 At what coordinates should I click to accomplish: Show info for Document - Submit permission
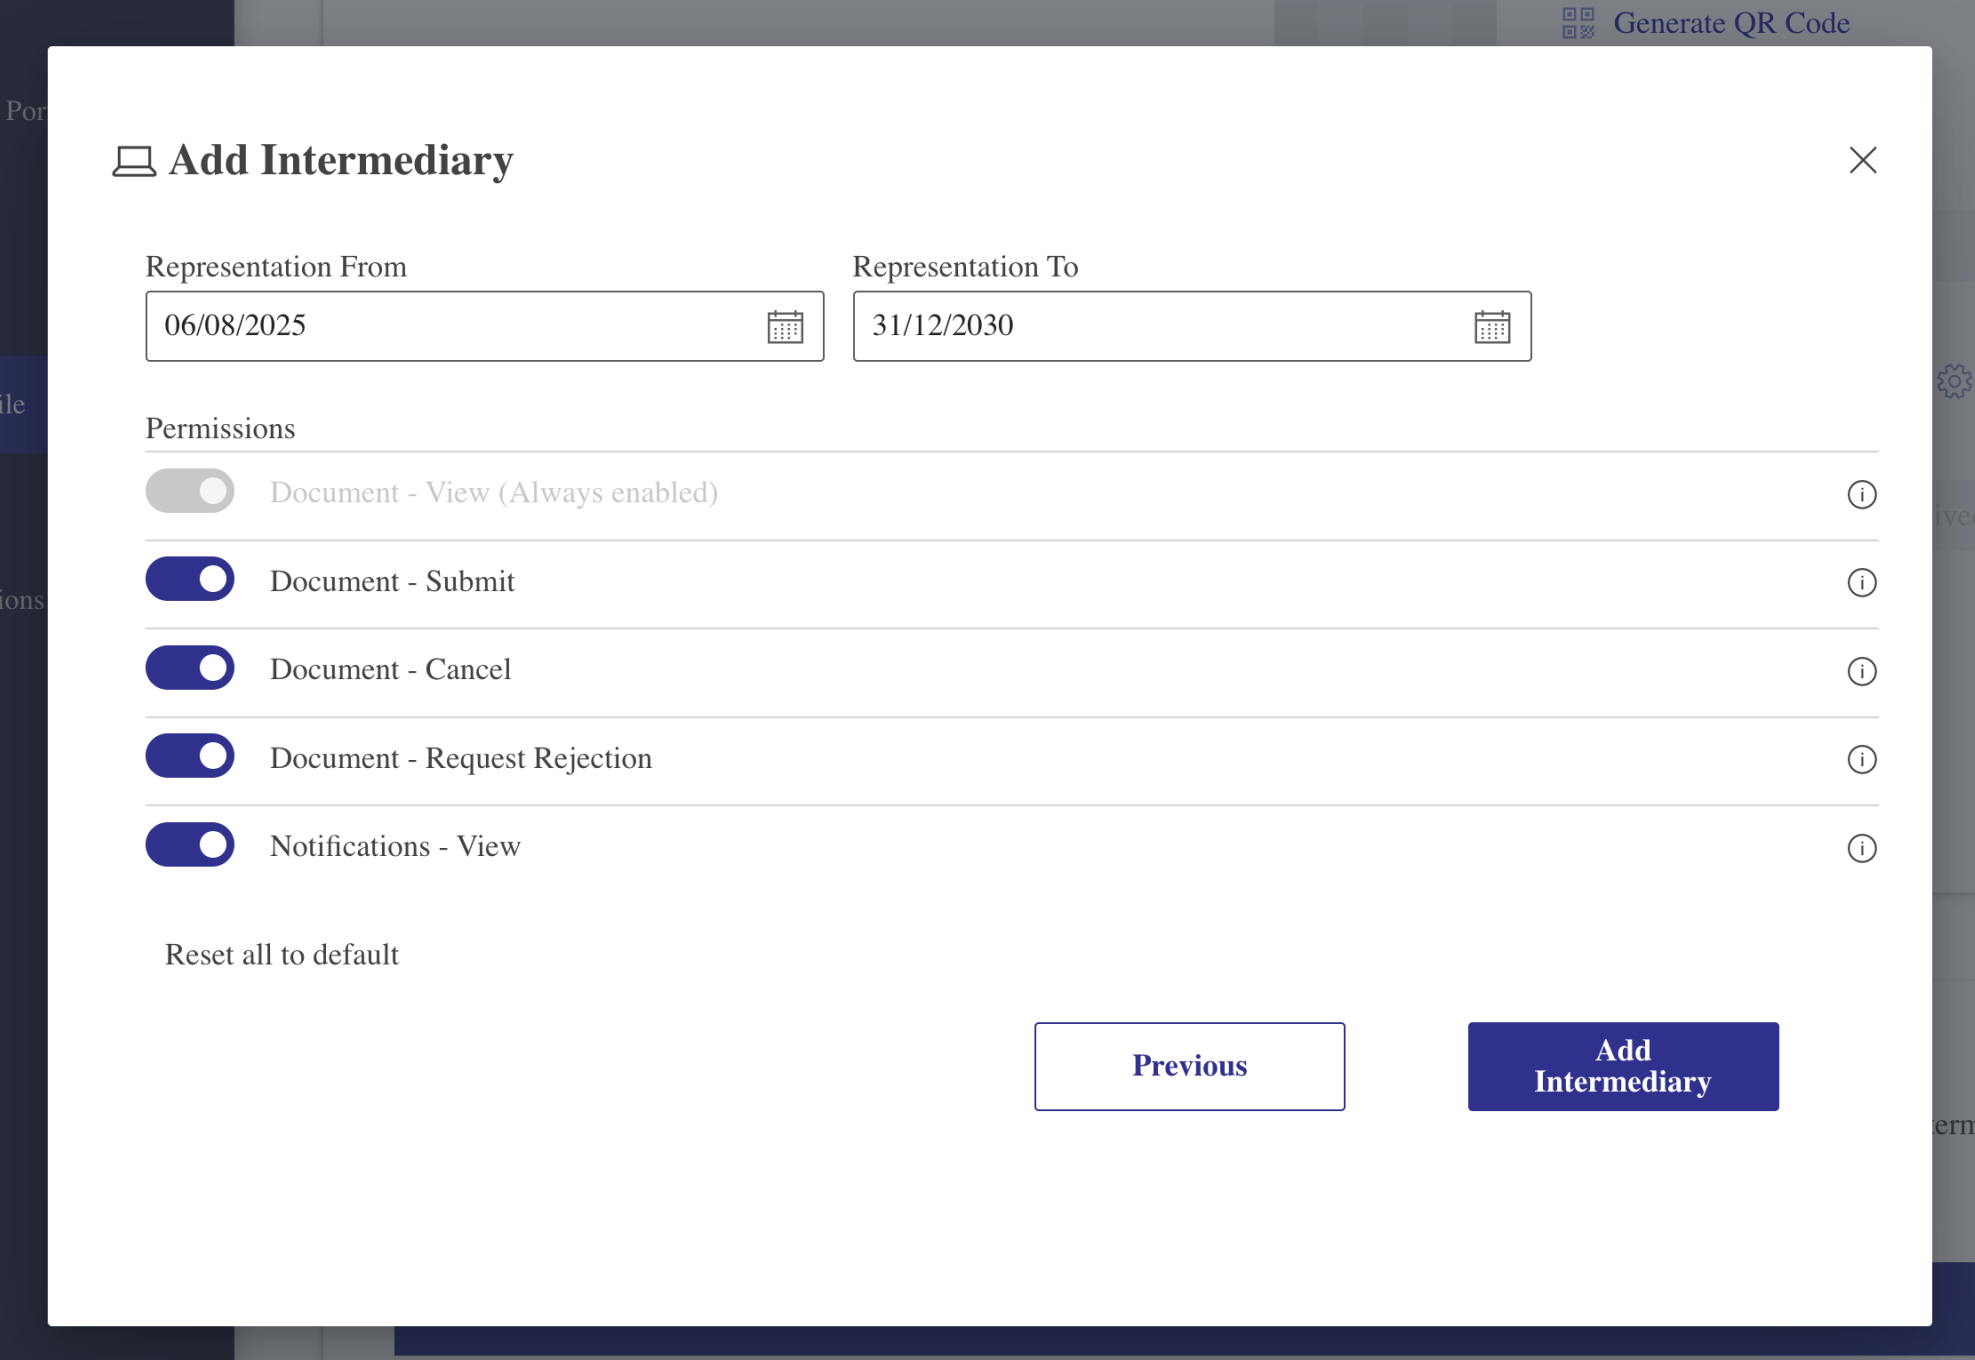[1861, 582]
